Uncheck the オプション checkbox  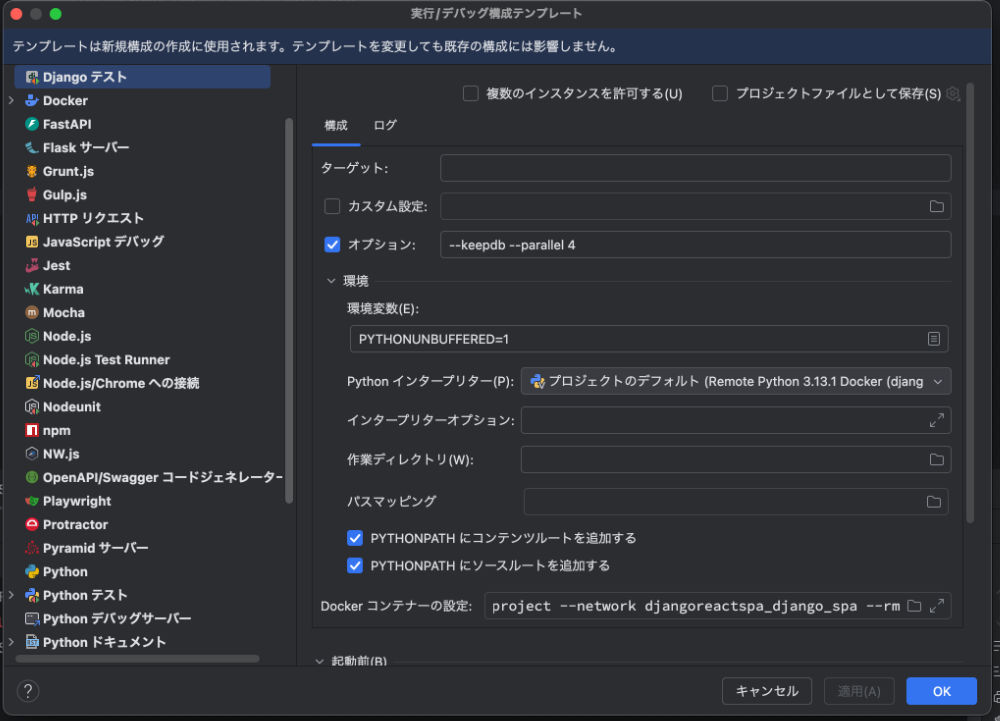click(x=332, y=245)
